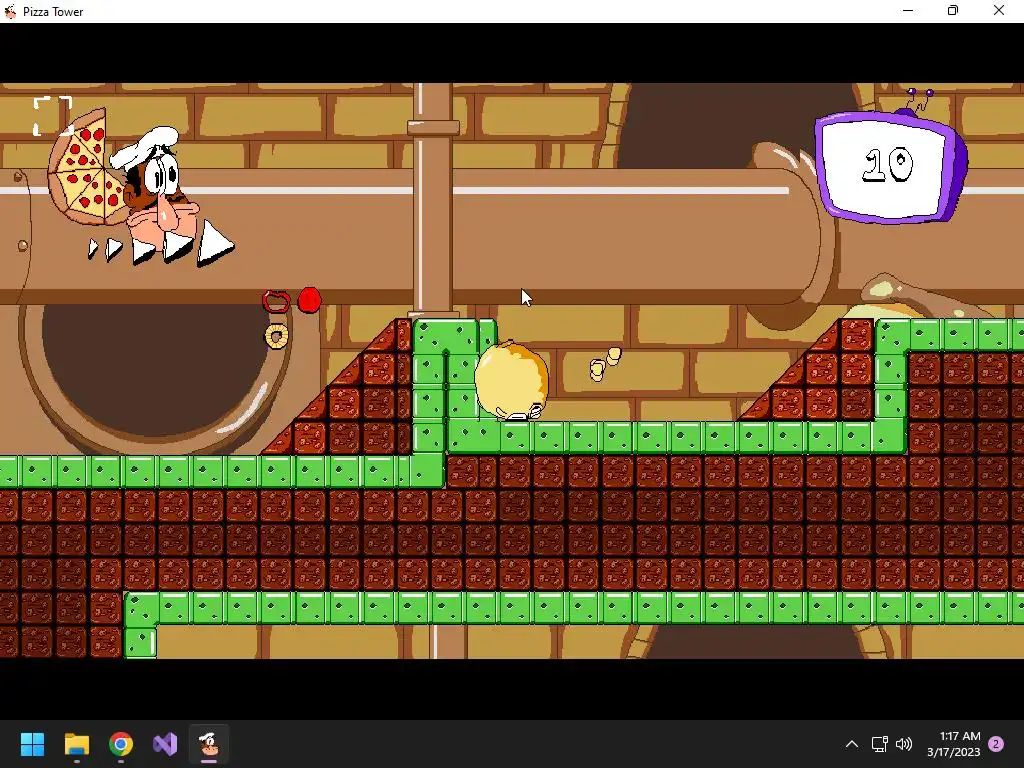Restore down the Pizza Tower window
This screenshot has width=1024, height=768.
click(x=953, y=11)
